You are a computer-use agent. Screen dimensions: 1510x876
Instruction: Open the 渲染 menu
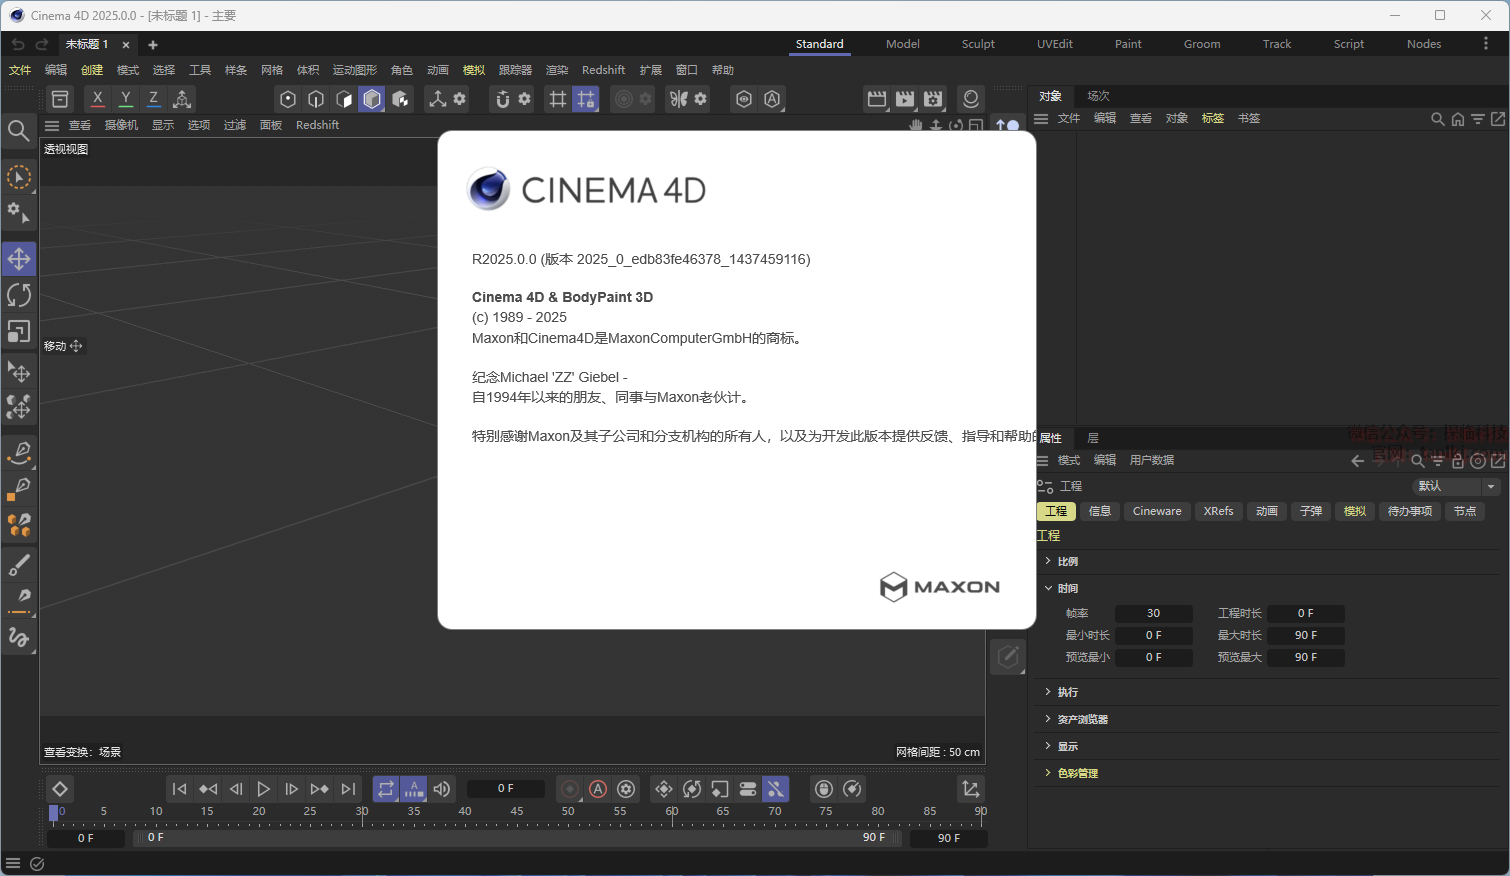point(556,70)
